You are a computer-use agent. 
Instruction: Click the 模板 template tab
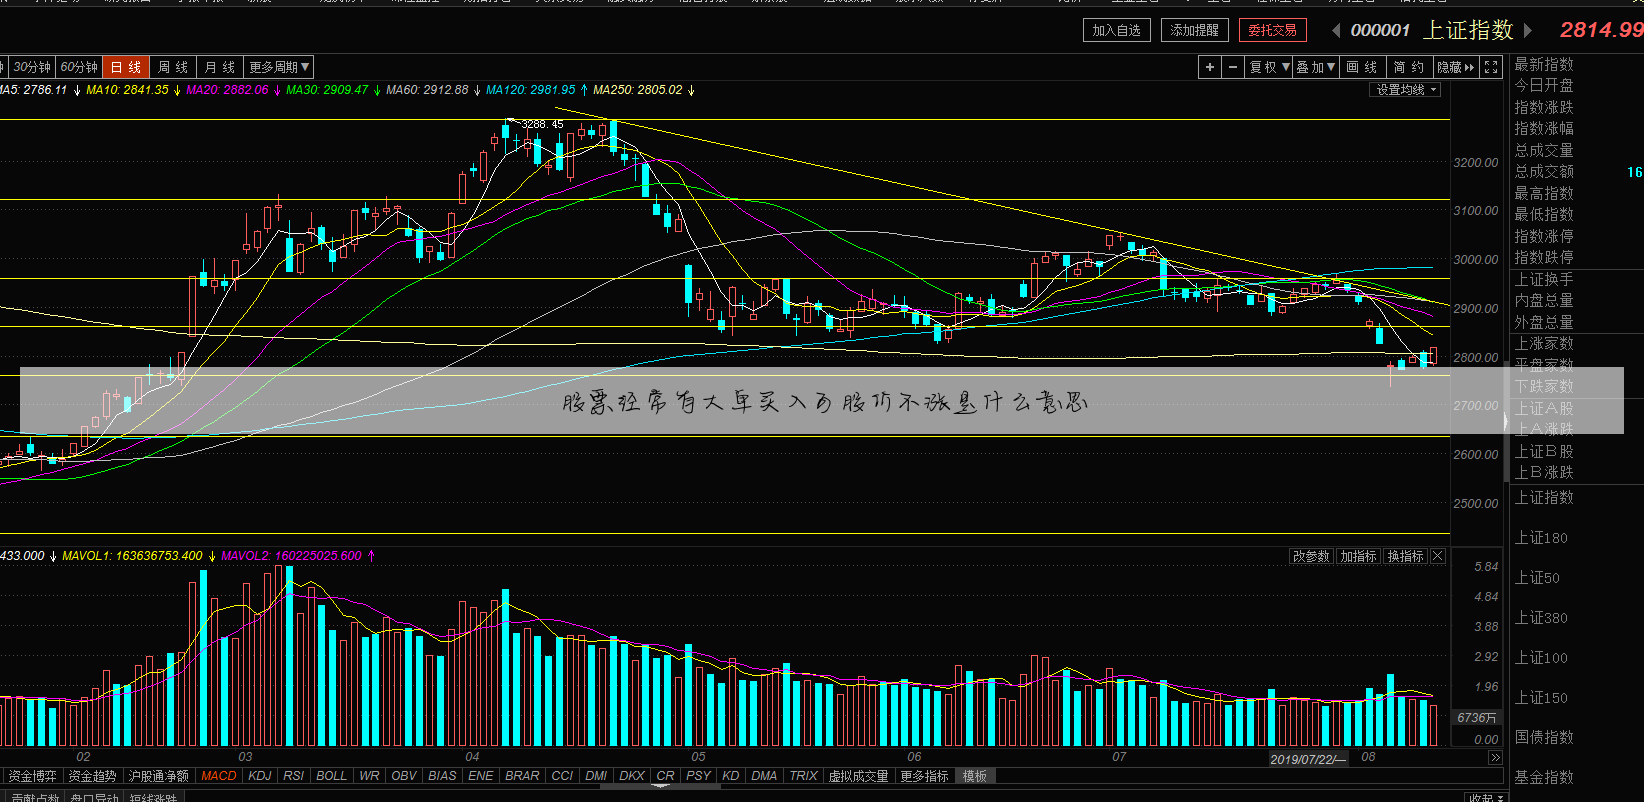(975, 776)
